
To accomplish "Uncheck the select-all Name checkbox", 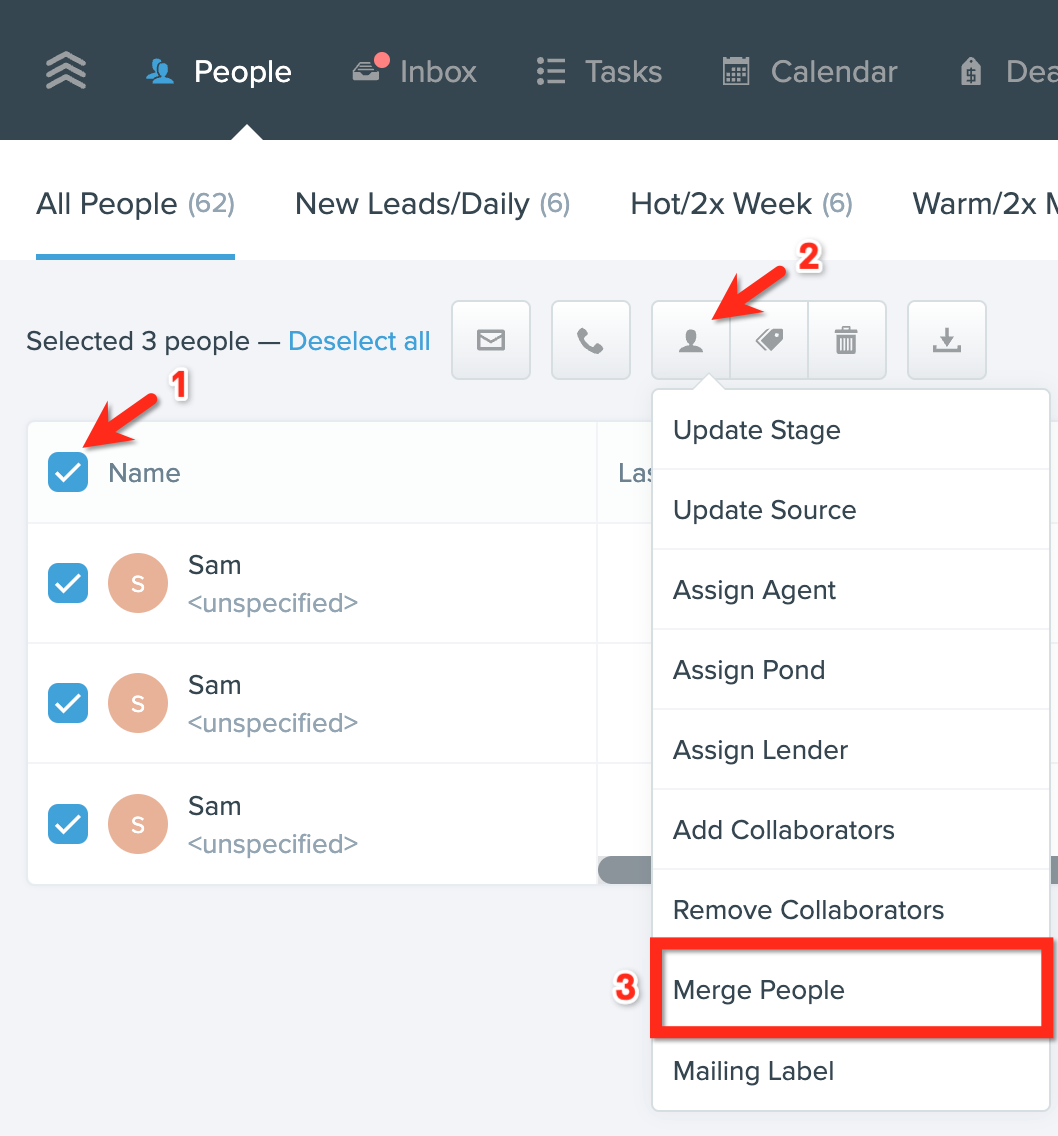I will coord(67,471).
